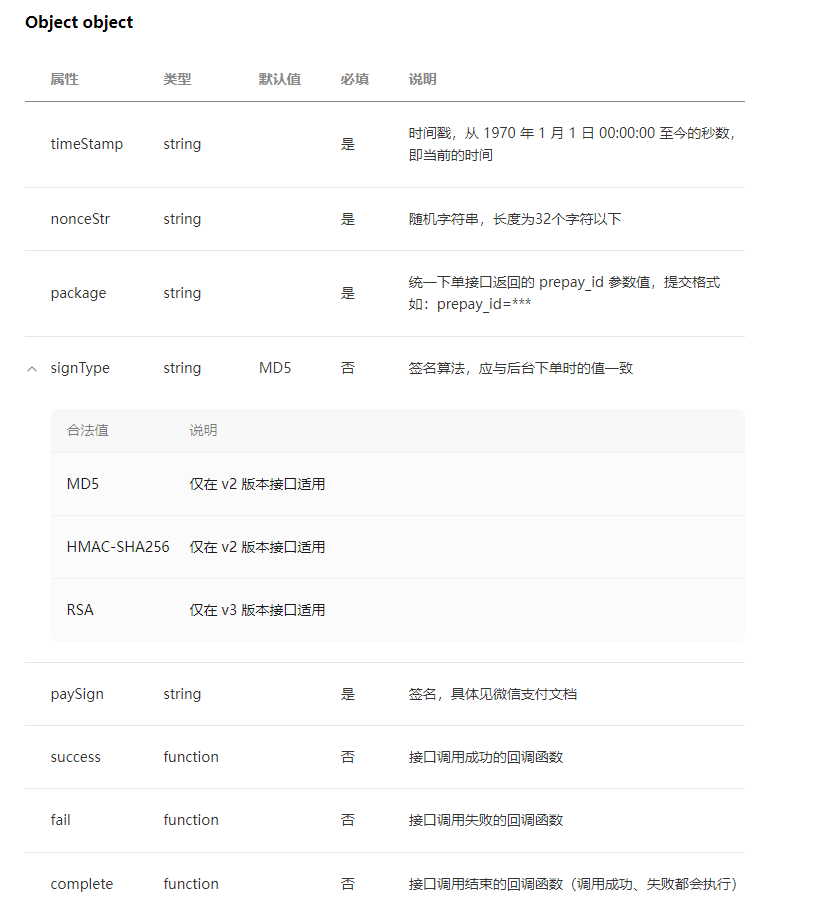Select the paySign property name
The image size is (828, 915).
pyautogui.click(x=77, y=694)
